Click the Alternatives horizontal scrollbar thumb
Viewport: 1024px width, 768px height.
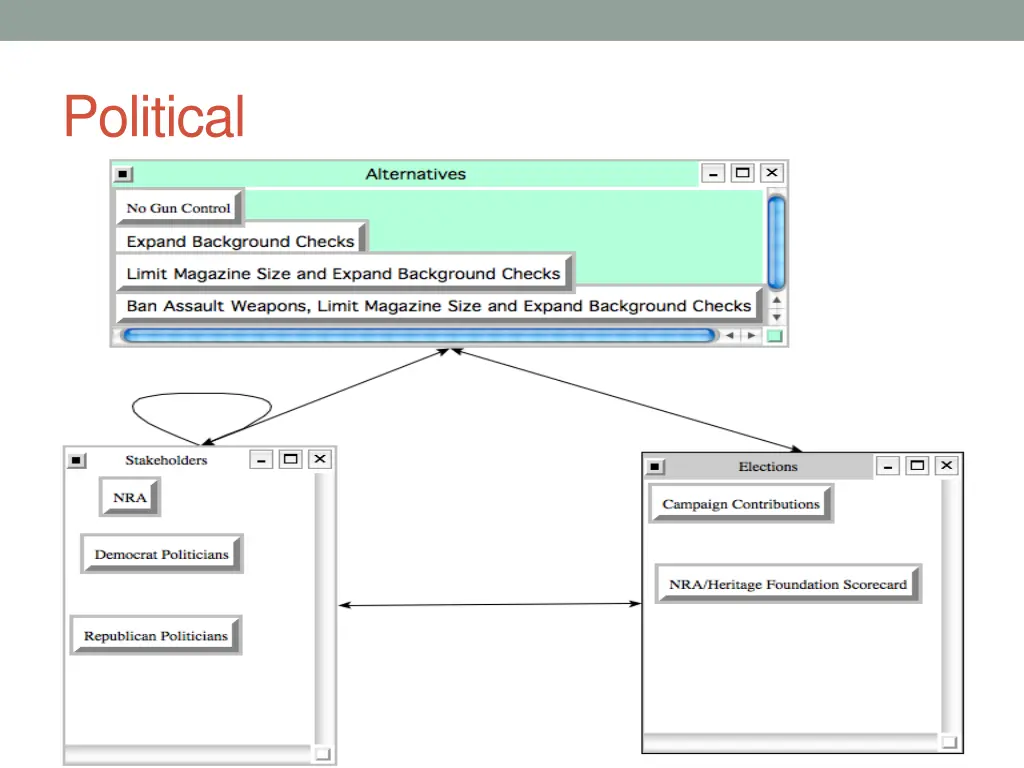418,336
